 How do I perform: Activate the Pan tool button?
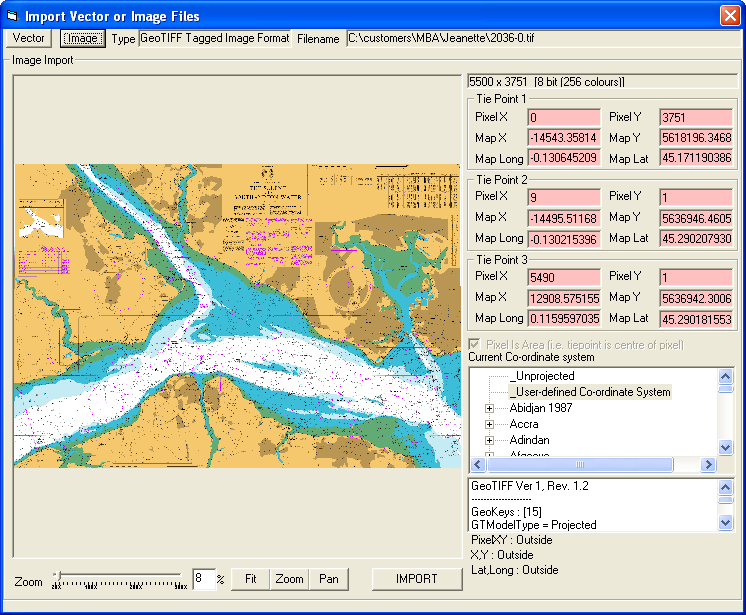pos(327,579)
